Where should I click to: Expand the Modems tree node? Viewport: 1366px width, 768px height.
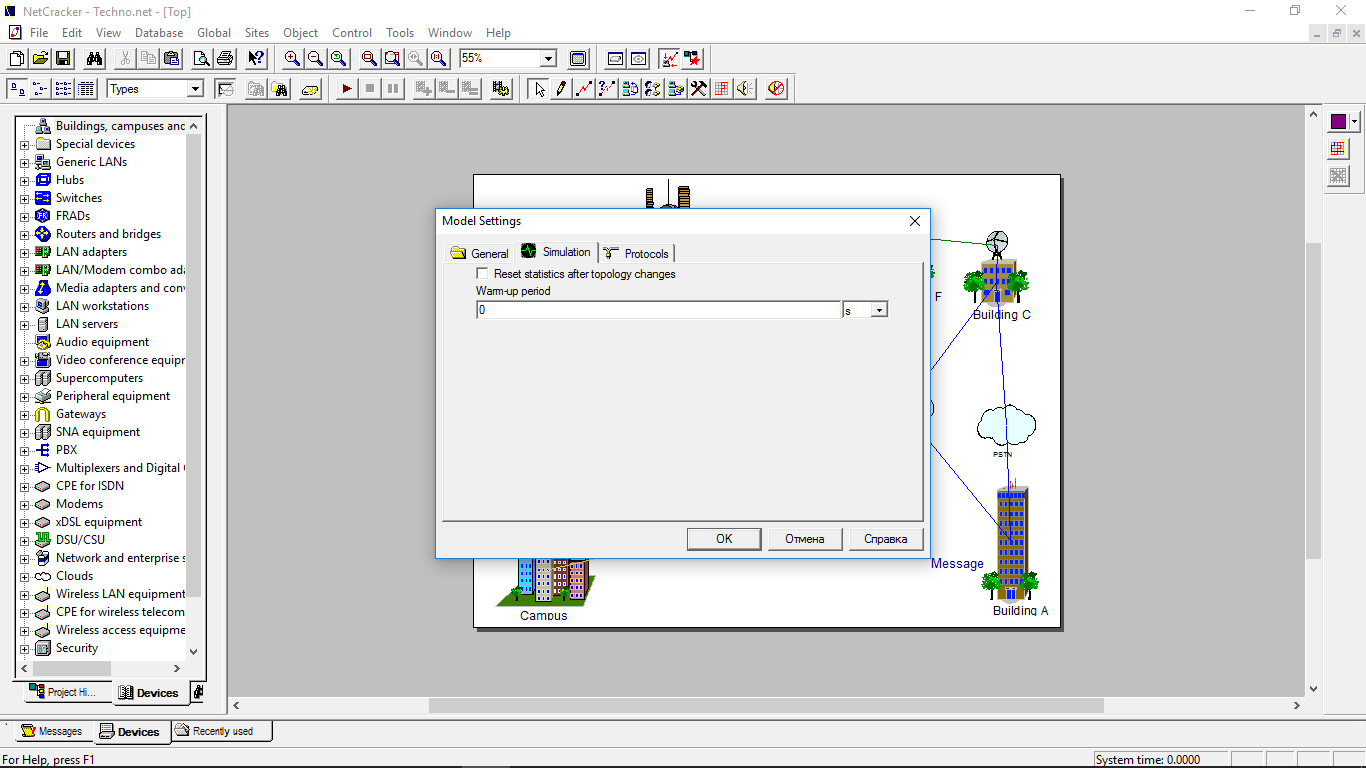25,504
